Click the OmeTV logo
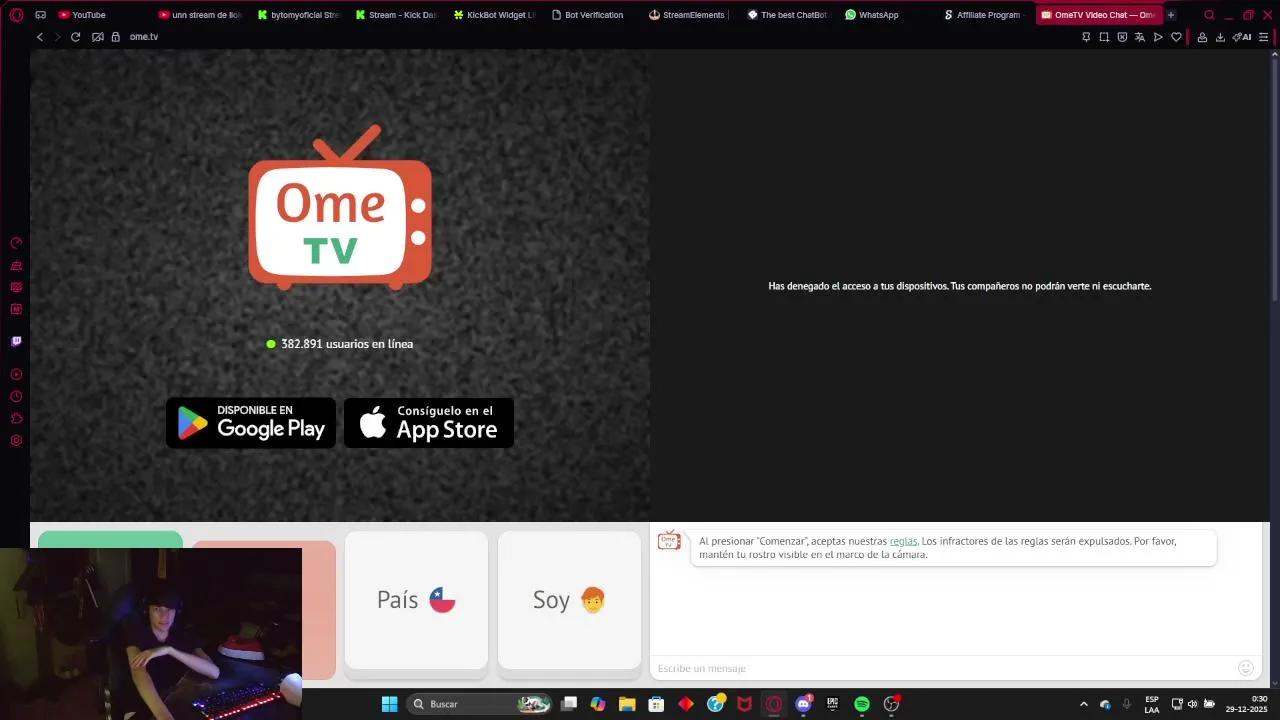This screenshot has height=720, width=1280. pyautogui.click(x=340, y=207)
